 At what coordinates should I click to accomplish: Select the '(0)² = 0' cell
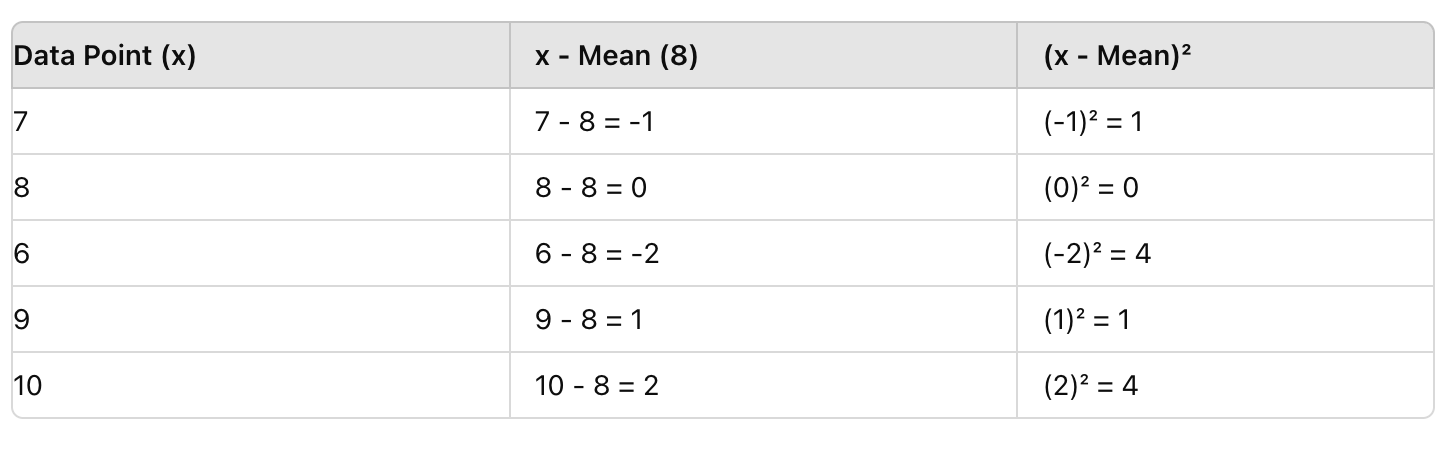(1091, 188)
